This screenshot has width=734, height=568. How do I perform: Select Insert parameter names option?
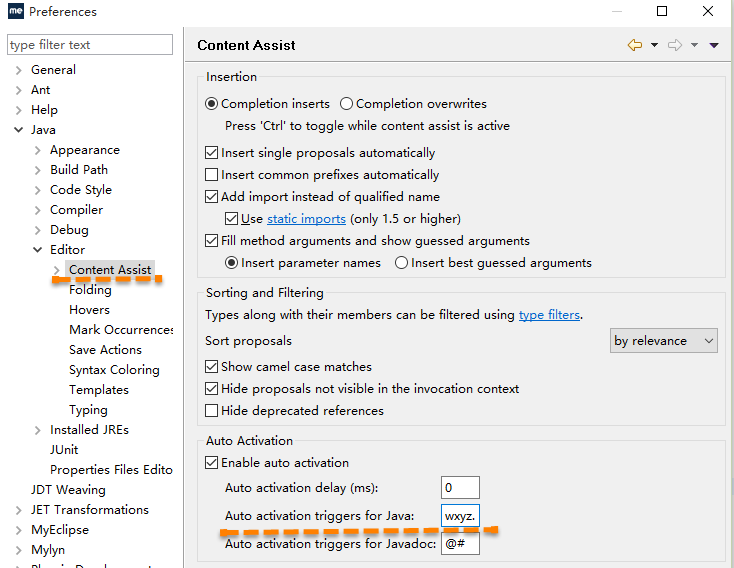231,263
